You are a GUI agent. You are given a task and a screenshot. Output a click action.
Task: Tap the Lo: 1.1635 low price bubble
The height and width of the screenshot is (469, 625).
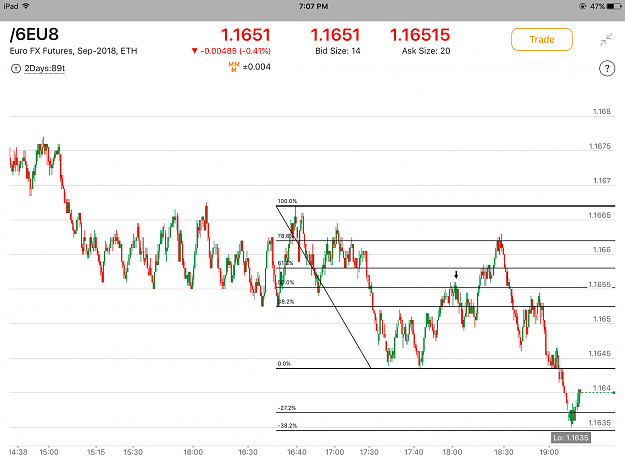570,438
